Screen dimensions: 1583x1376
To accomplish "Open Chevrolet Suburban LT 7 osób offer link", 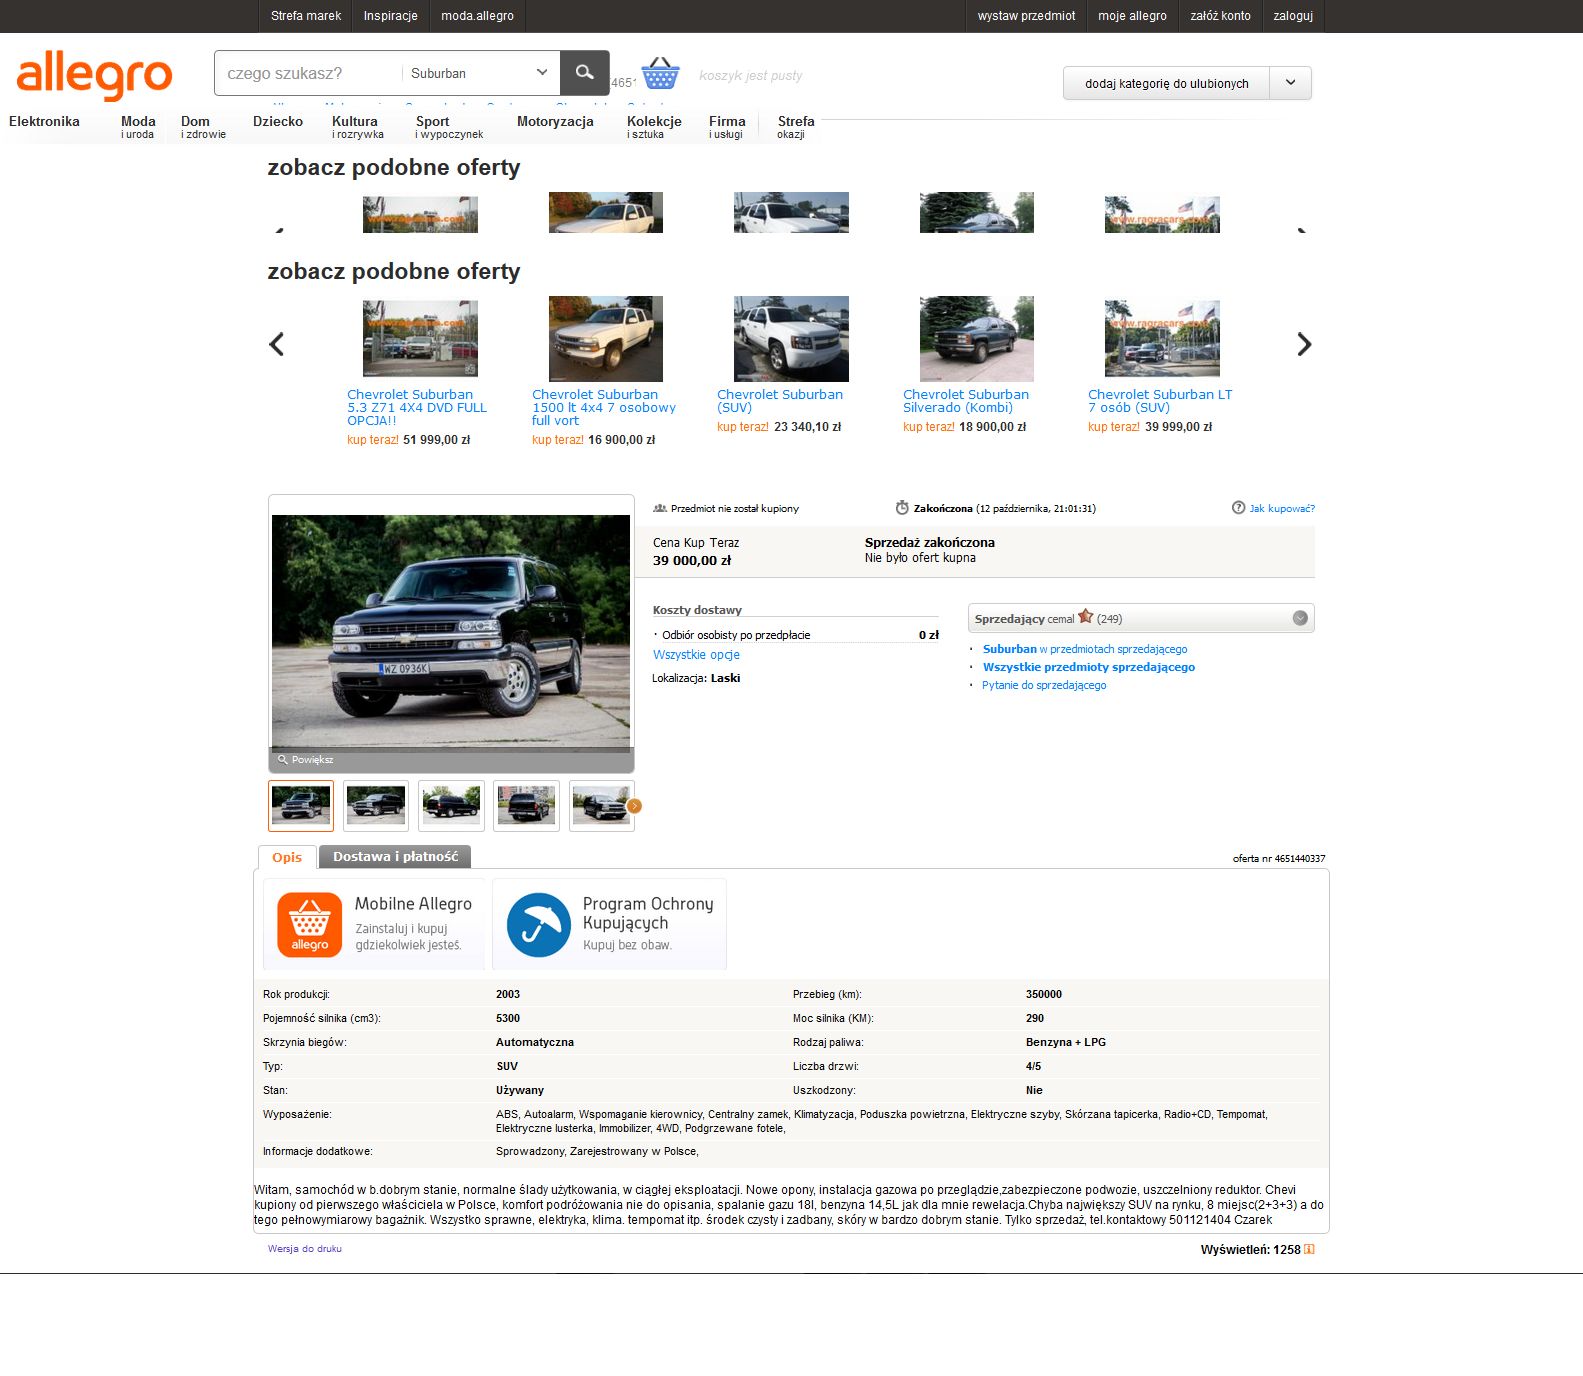I will 1160,401.
